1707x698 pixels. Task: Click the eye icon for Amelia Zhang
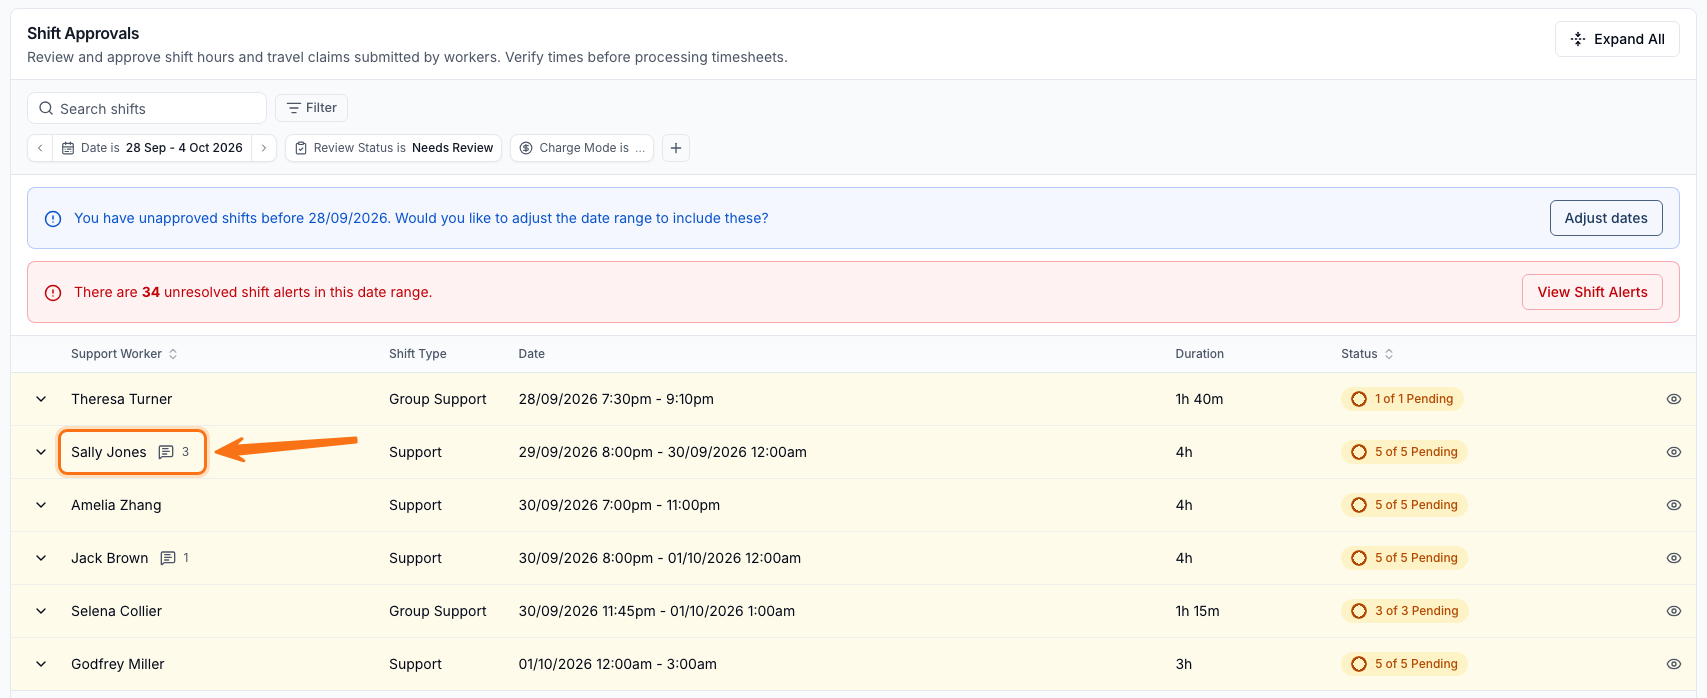1674,505
